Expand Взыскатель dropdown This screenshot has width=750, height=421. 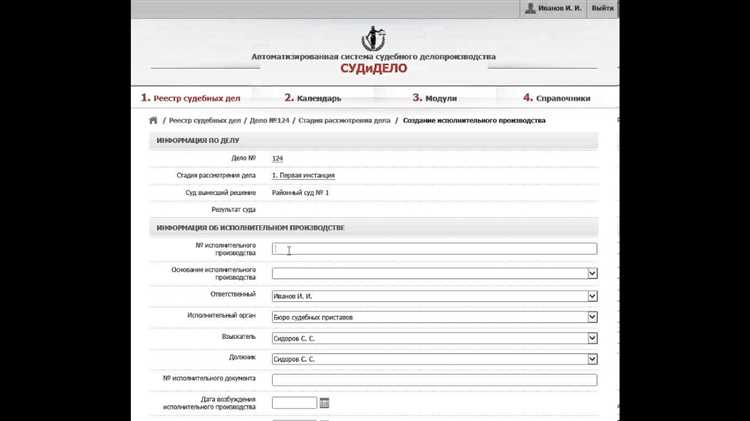pyautogui.click(x=592, y=338)
